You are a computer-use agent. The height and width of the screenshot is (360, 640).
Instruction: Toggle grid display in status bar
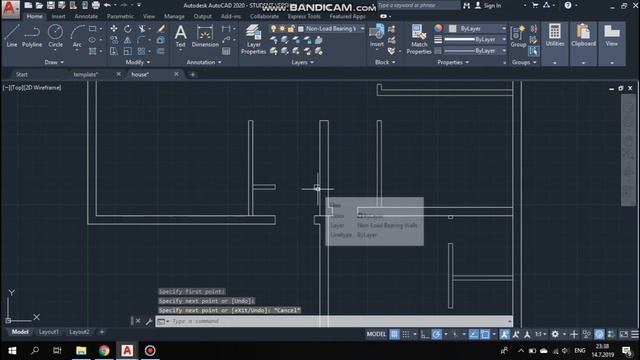point(394,334)
